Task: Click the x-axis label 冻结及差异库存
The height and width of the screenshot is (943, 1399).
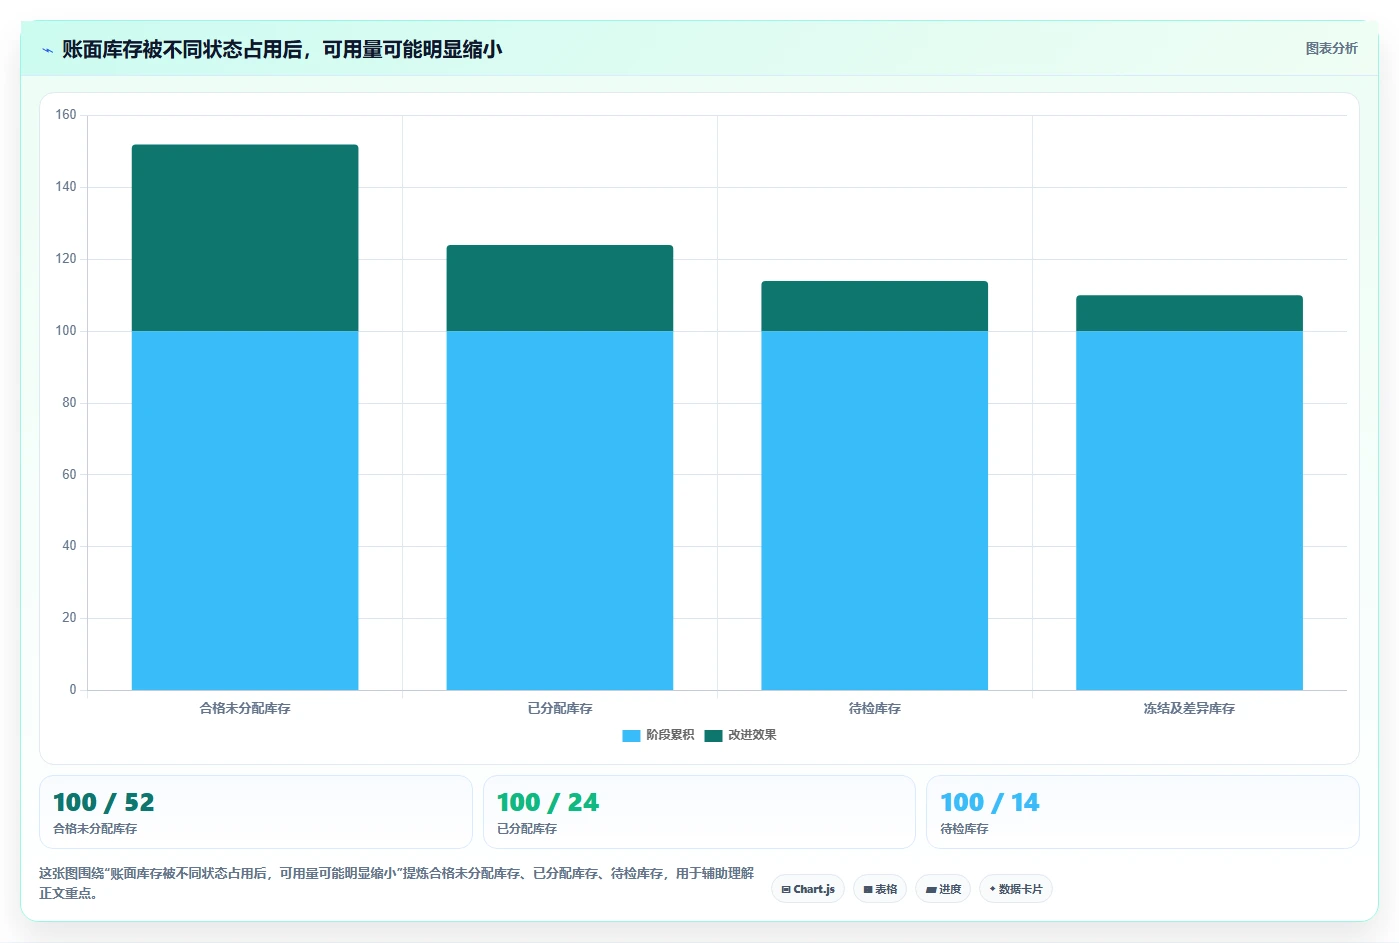Action: [x=1189, y=708]
